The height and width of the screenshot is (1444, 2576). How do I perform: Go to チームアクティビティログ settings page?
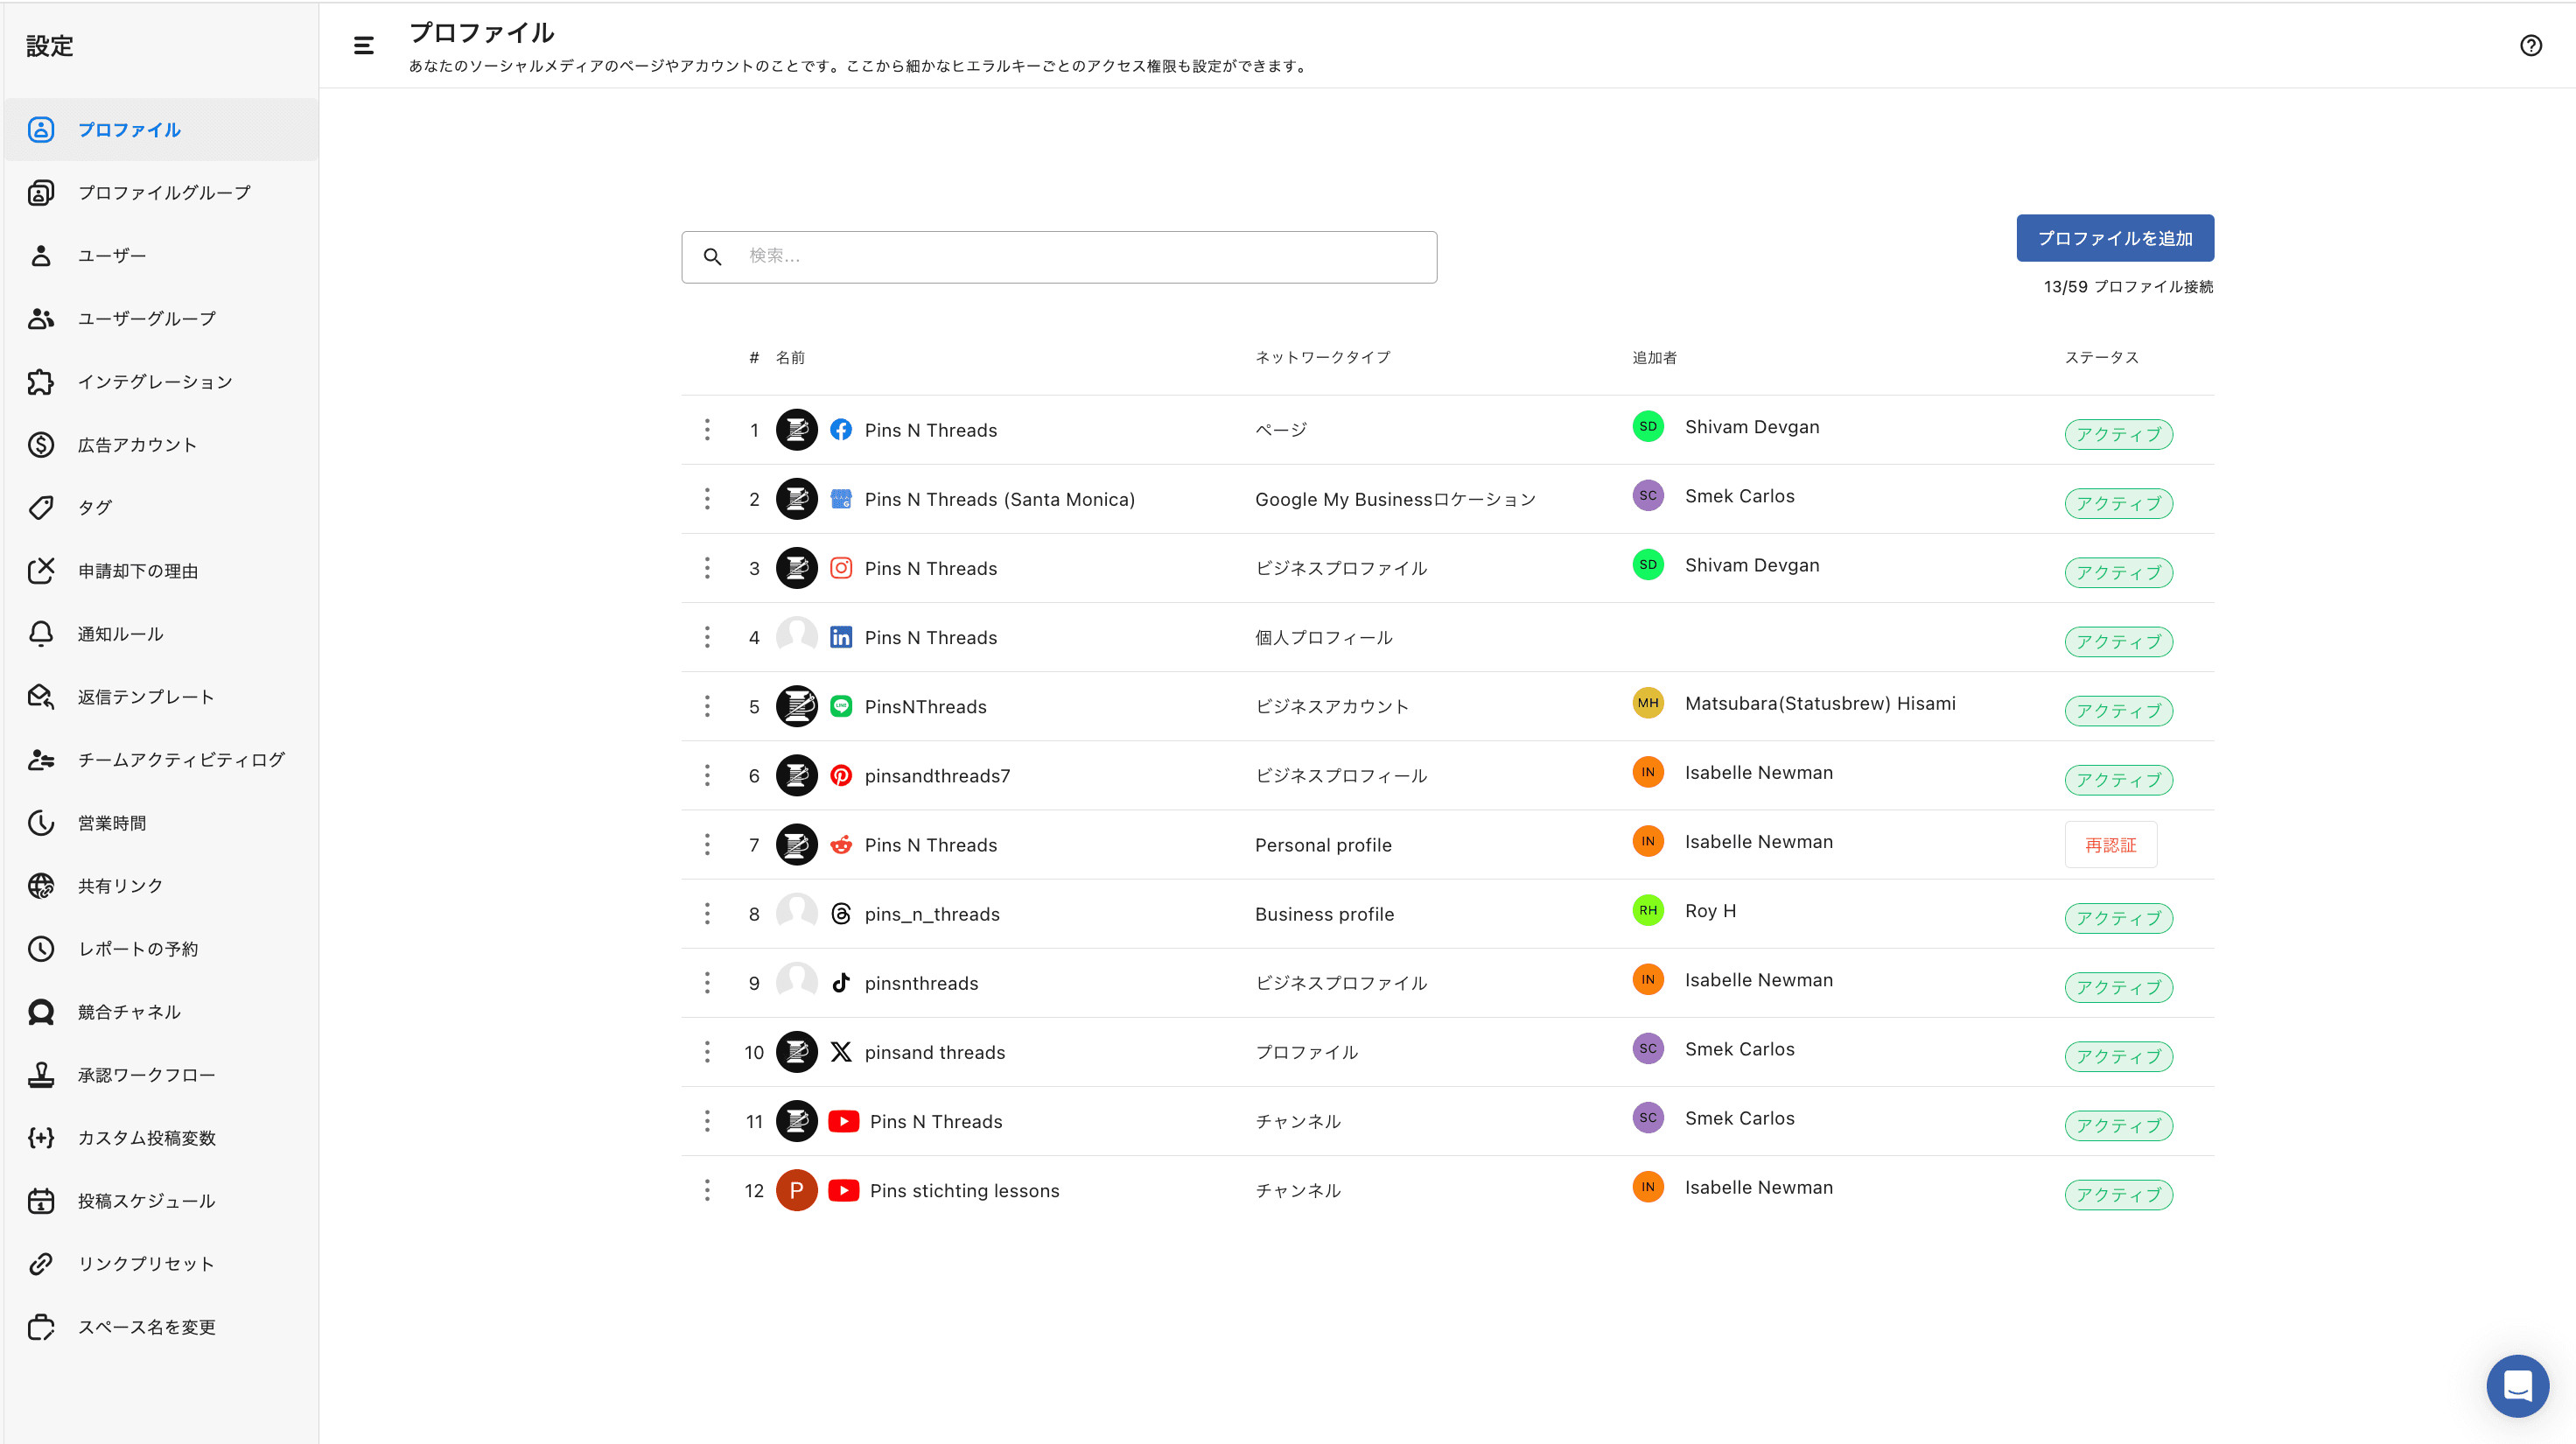pos(181,760)
